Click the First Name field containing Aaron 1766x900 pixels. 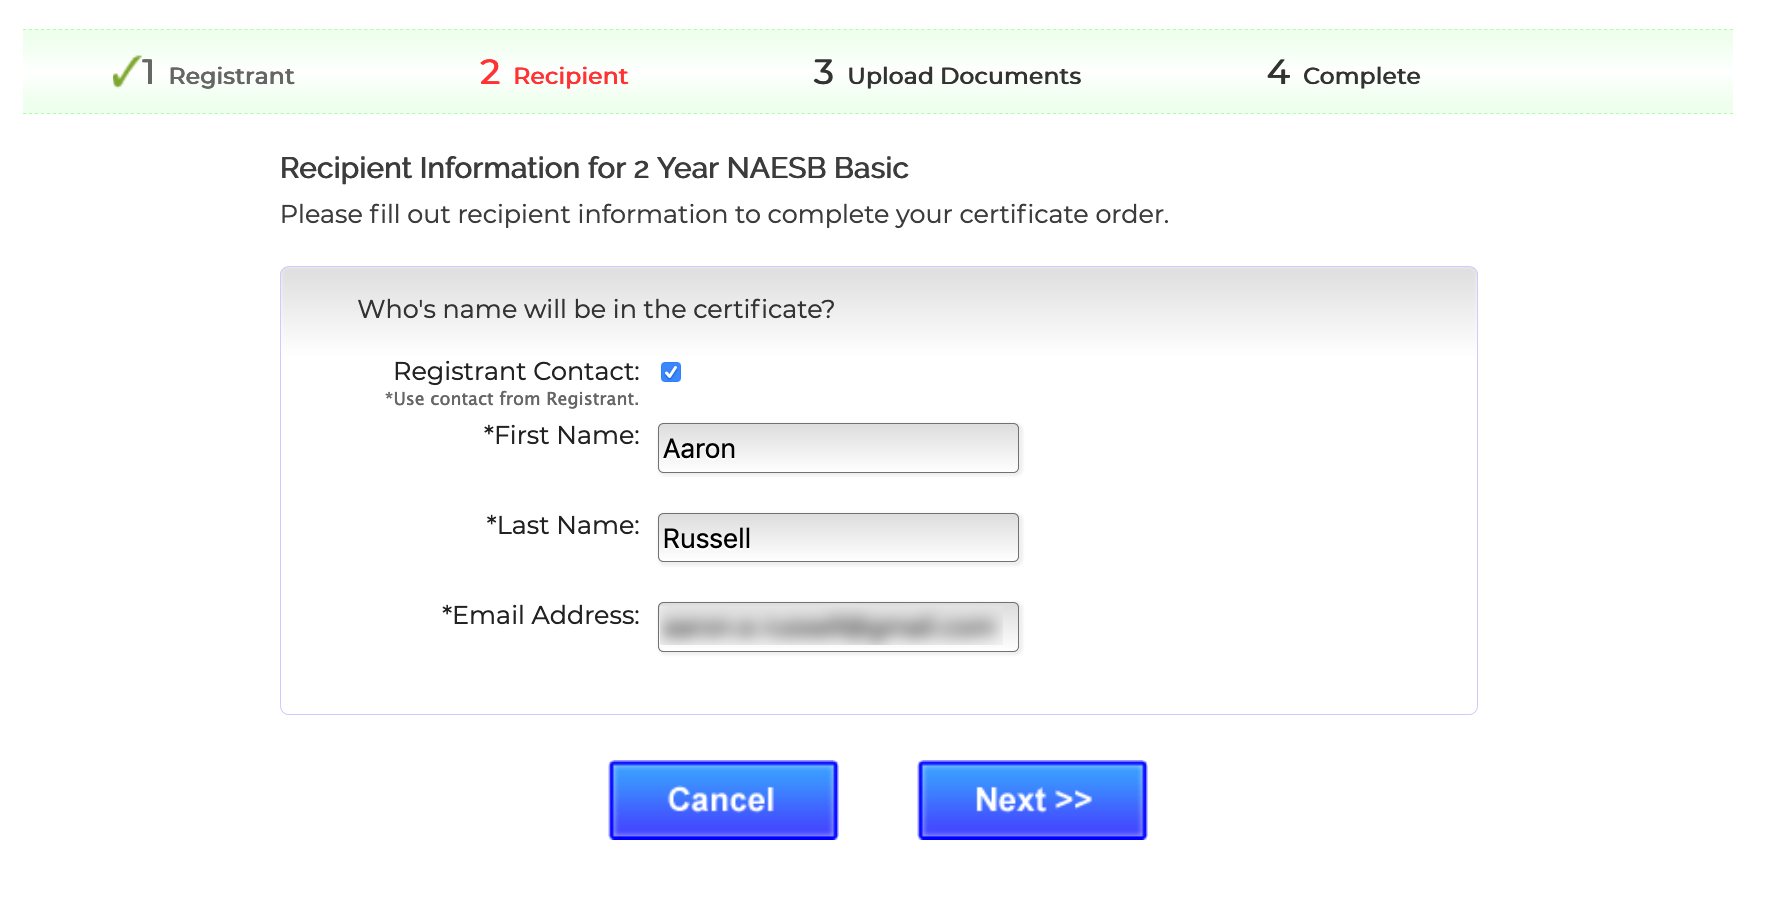coord(838,448)
